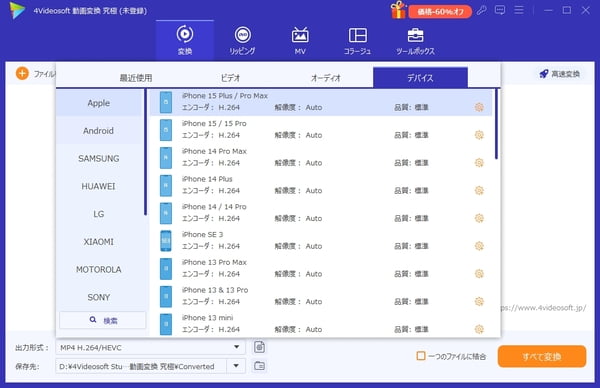Click the 高速変換 rocket button

[x=559, y=74]
